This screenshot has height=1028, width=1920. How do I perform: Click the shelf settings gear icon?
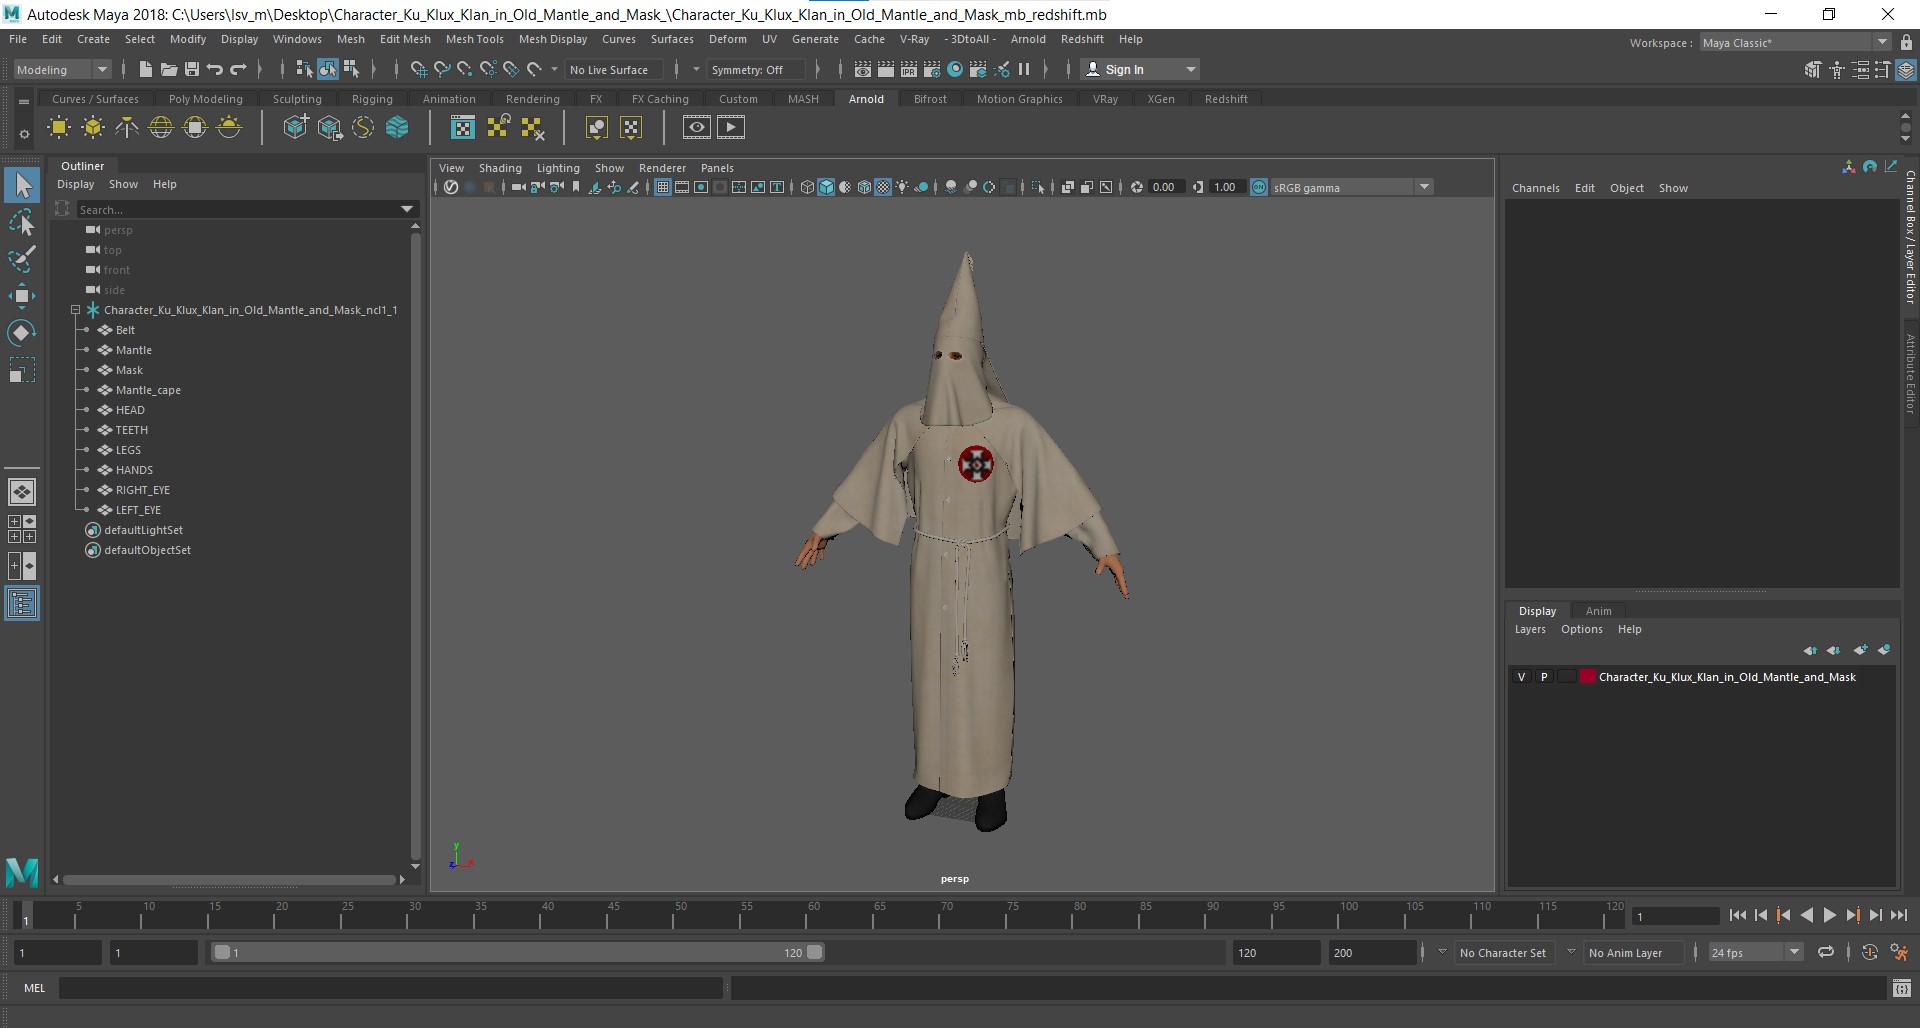(x=24, y=133)
